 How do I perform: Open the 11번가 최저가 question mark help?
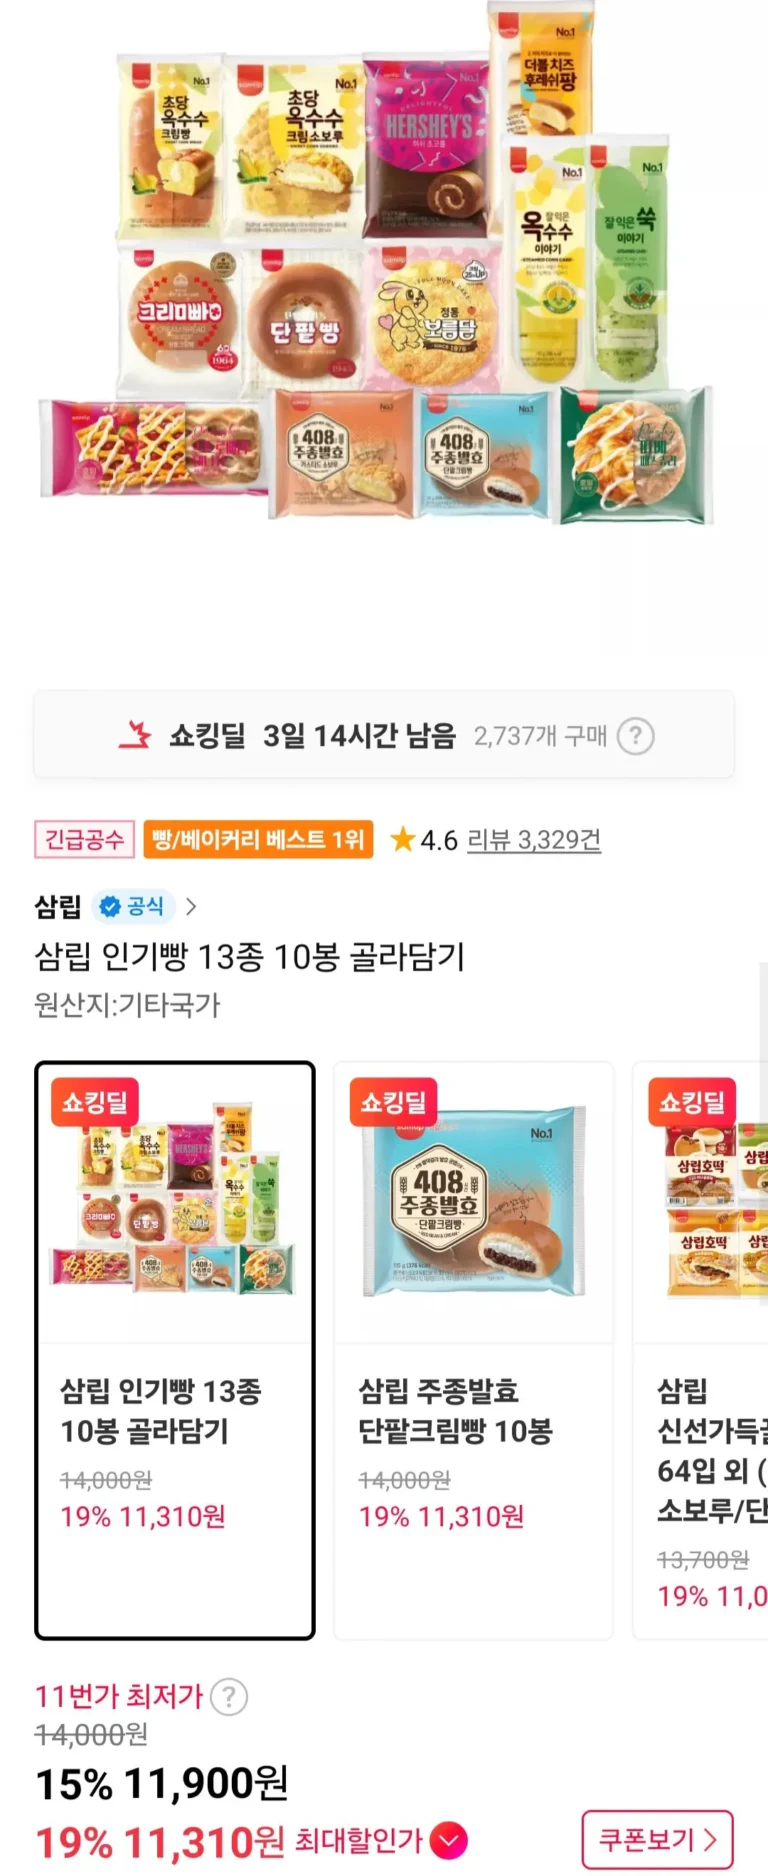point(229,1696)
